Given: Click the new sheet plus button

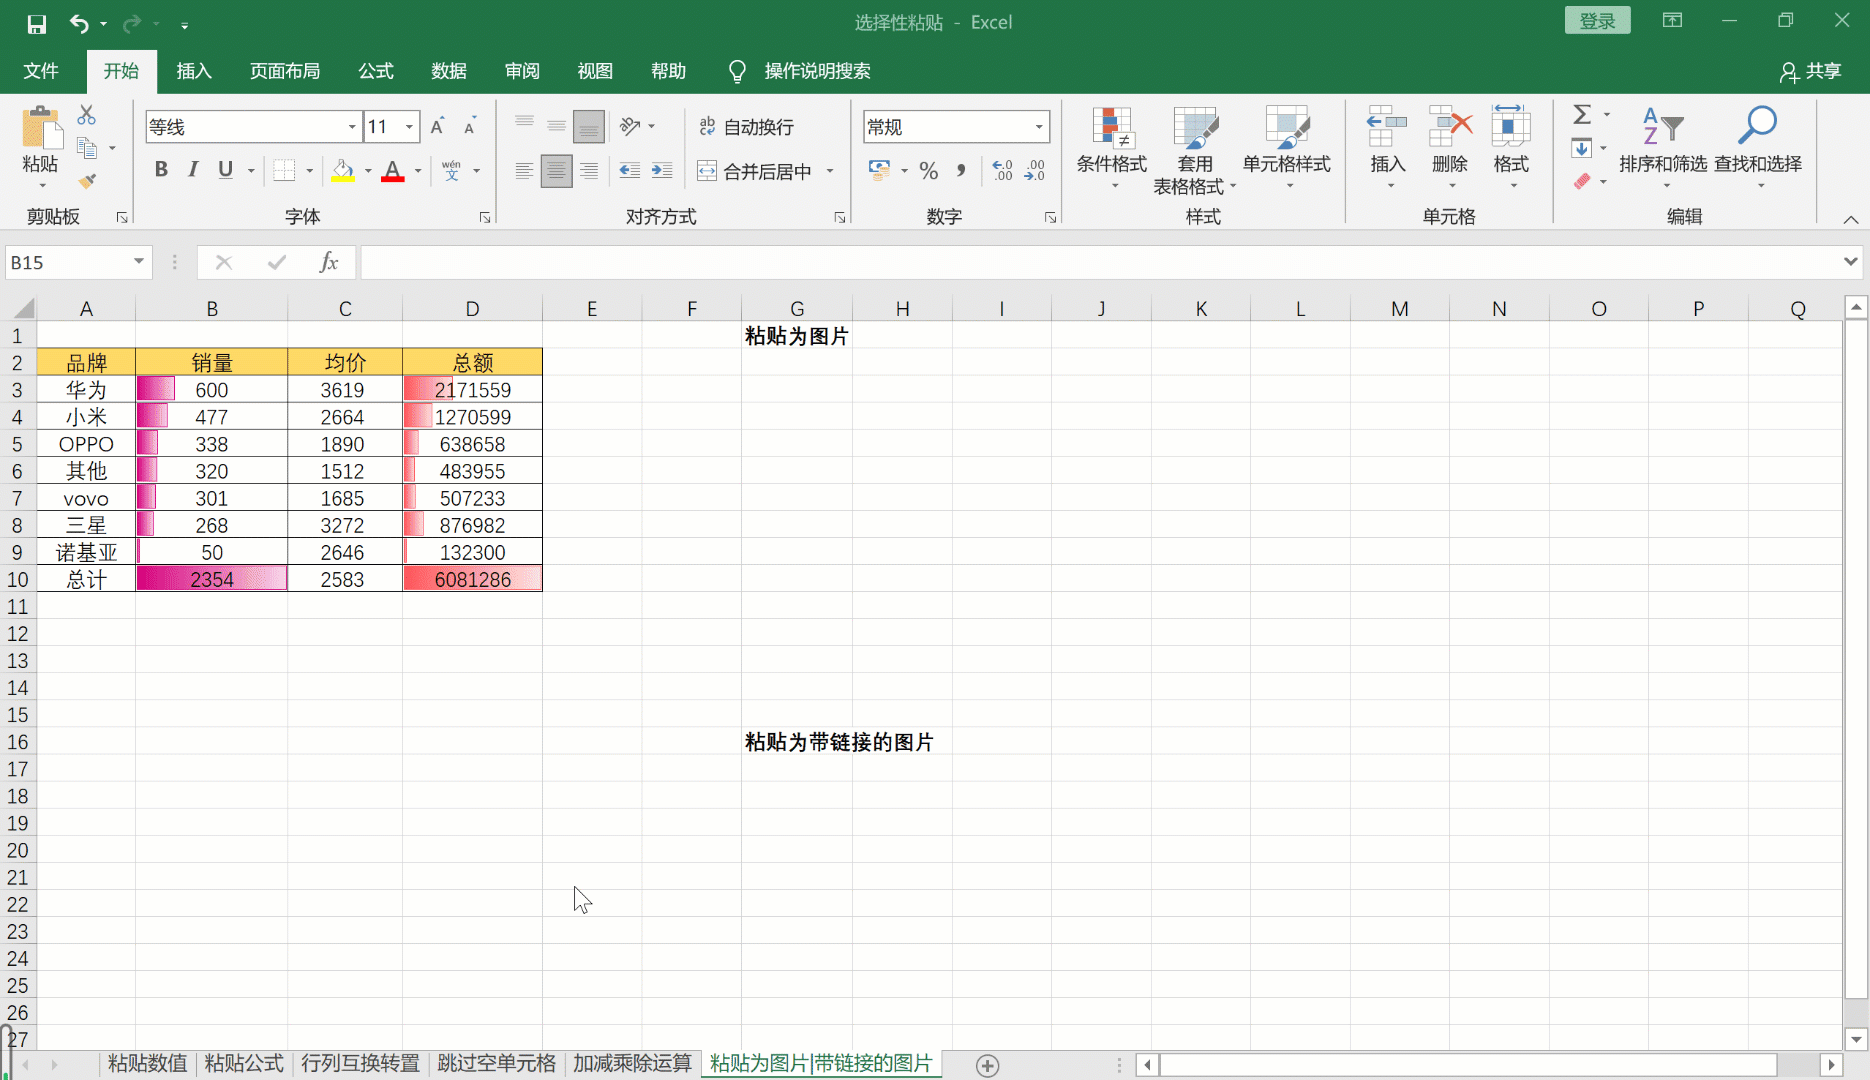Looking at the screenshot, I should 987,1066.
